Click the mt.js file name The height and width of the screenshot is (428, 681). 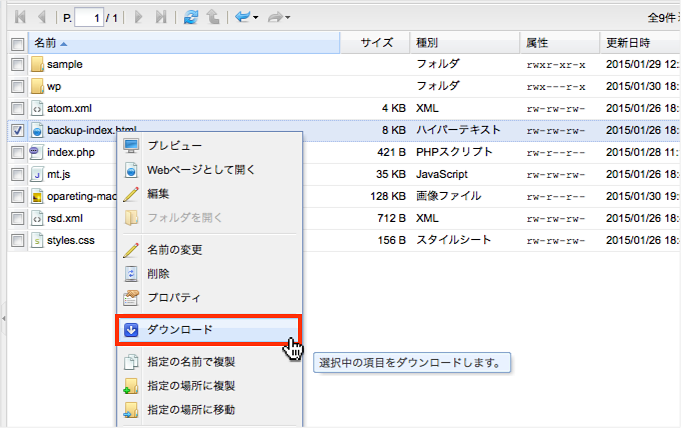point(59,174)
